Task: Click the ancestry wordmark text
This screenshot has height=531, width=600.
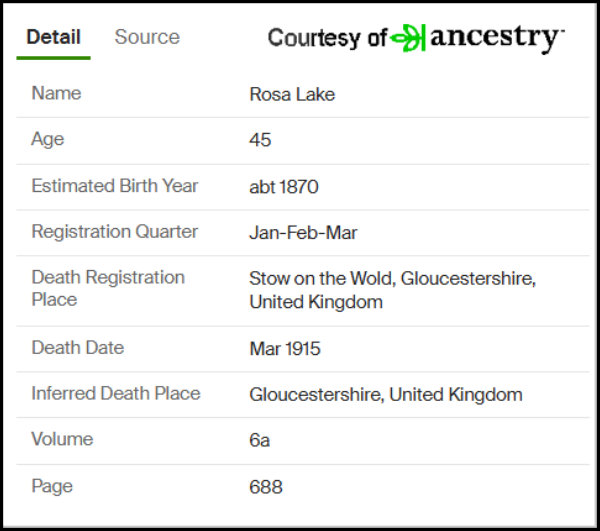Action: click(x=496, y=38)
